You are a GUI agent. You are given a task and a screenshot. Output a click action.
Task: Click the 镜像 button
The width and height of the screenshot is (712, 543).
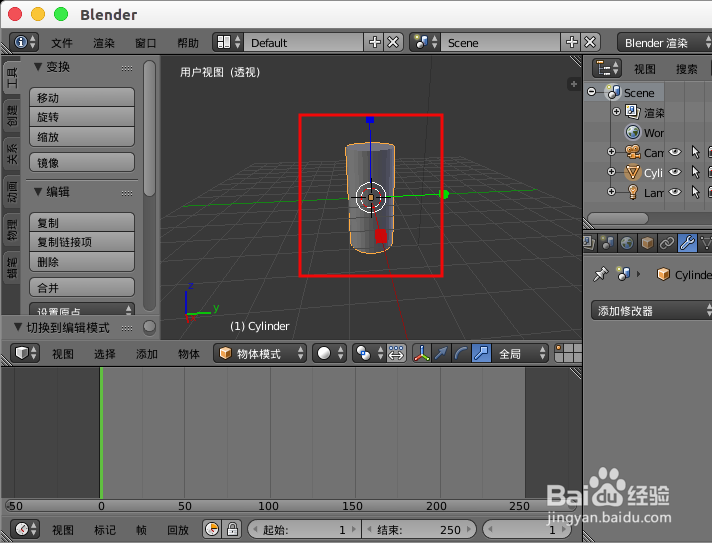[82, 163]
